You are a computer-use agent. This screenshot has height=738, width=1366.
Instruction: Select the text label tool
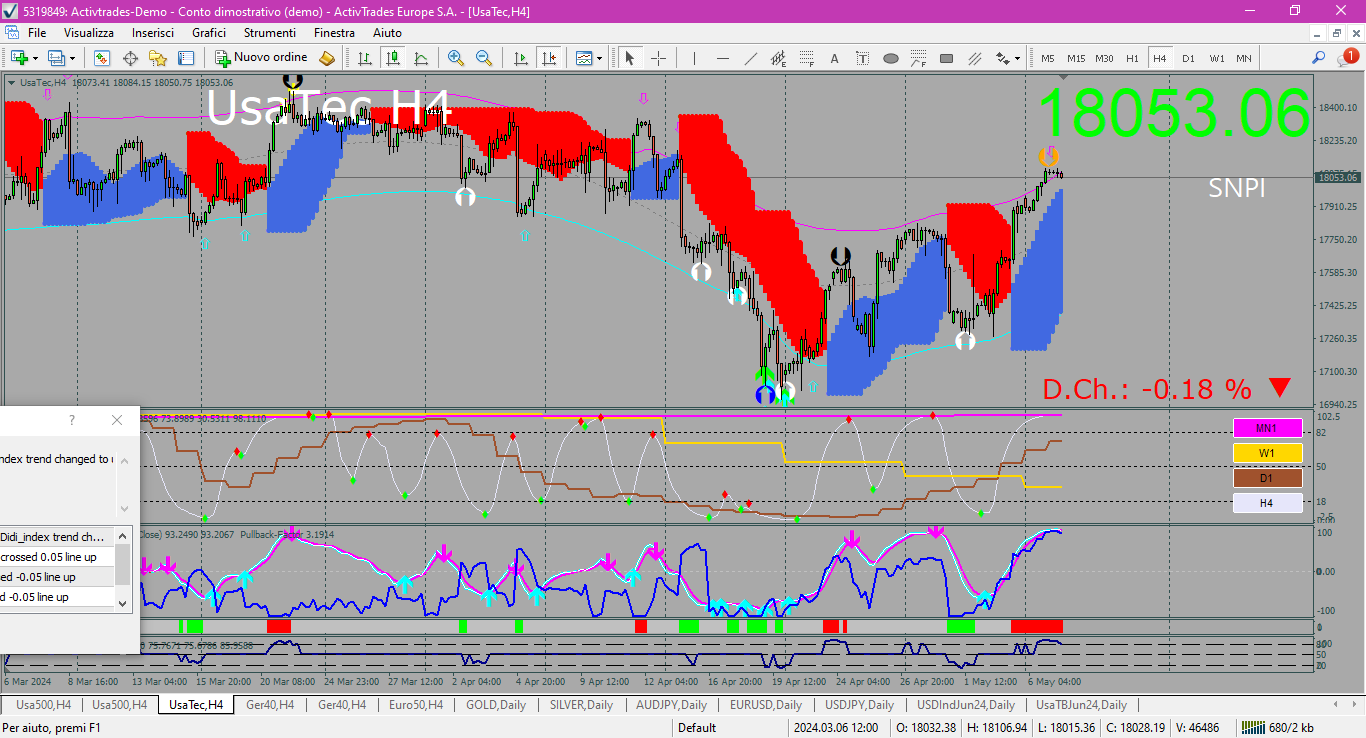click(x=862, y=58)
